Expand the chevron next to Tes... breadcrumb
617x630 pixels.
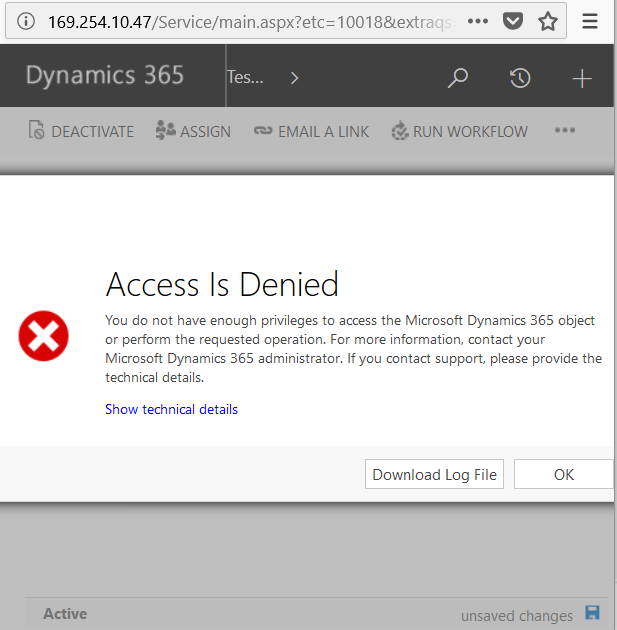point(294,78)
